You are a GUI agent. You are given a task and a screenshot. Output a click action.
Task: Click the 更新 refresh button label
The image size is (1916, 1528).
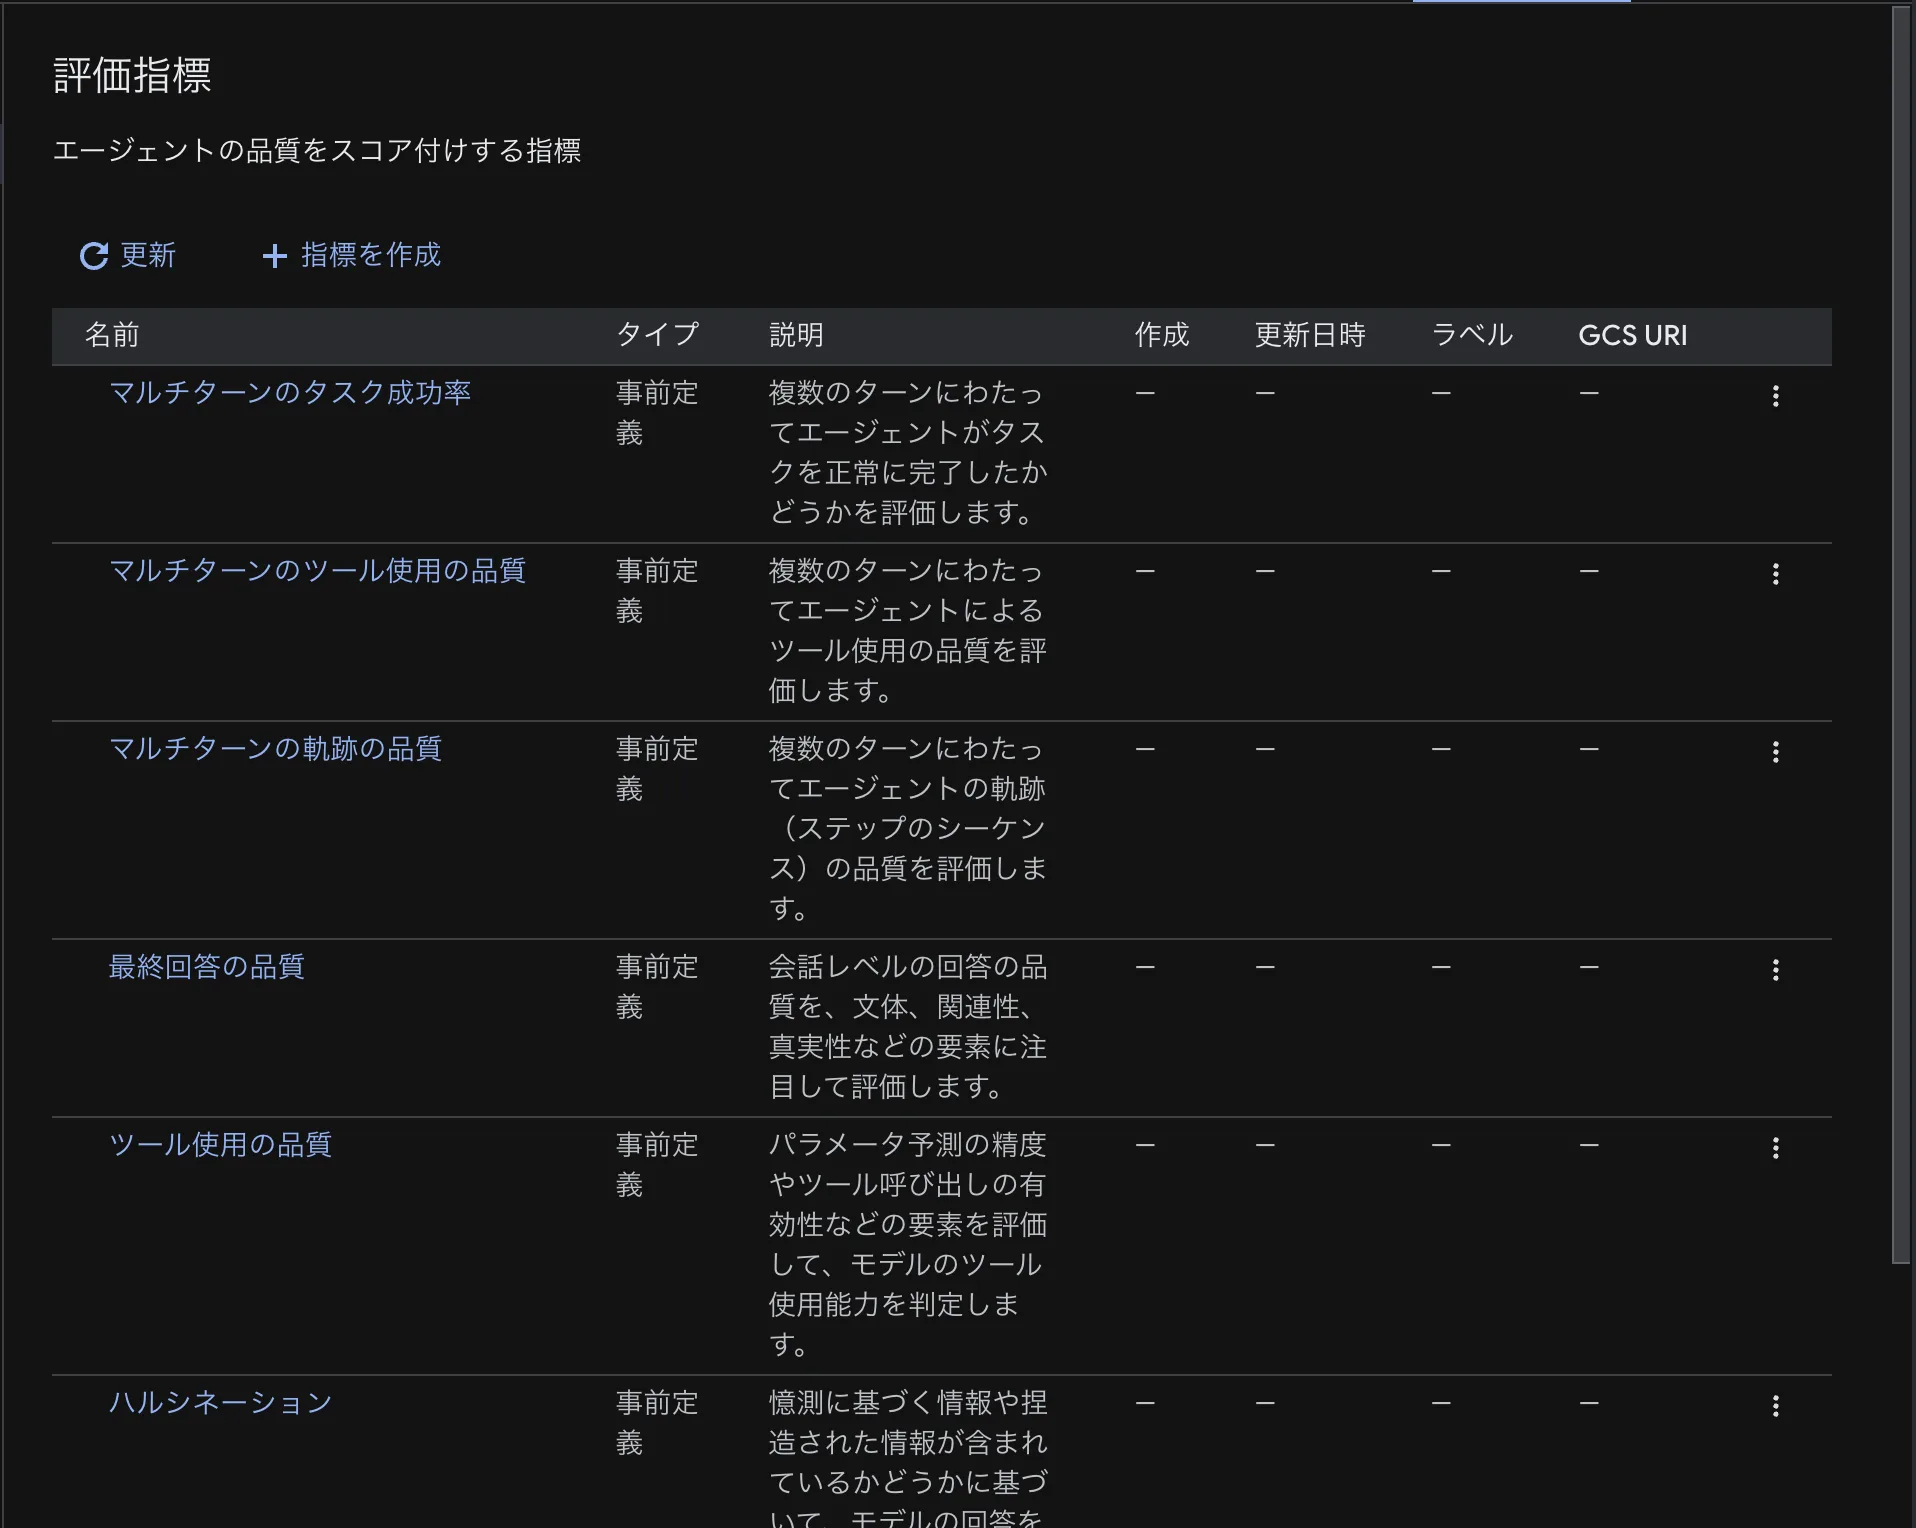click(148, 255)
